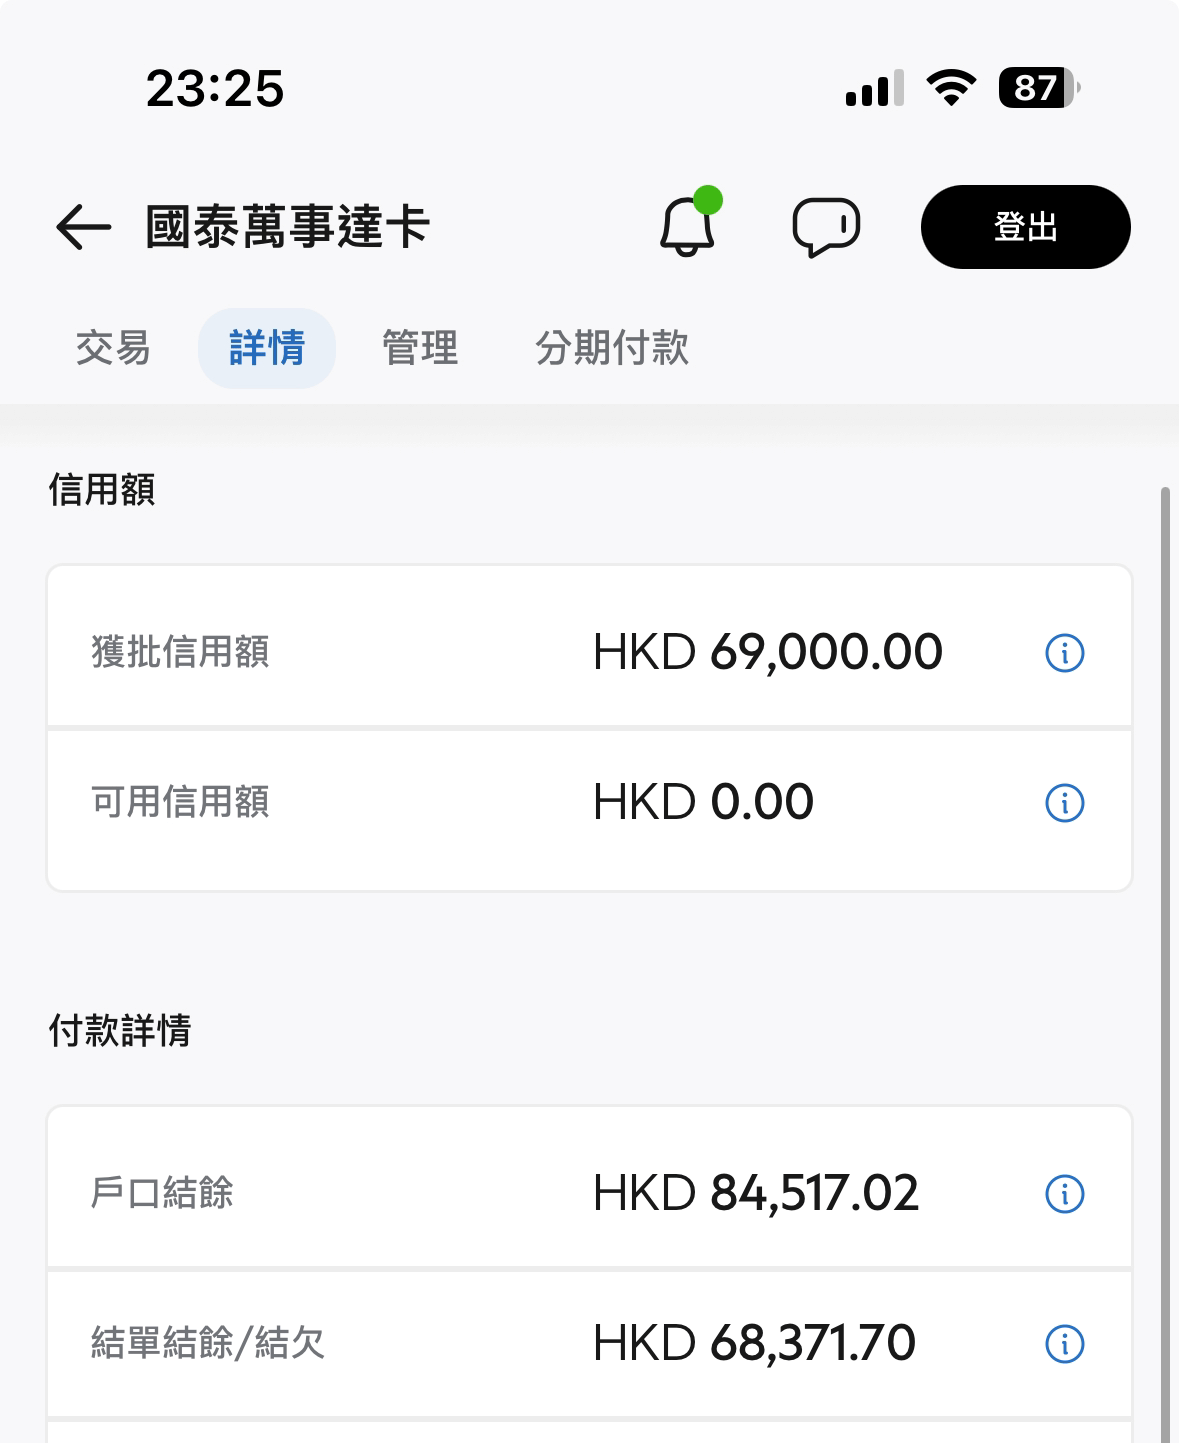Screen dimensions: 1179x1443
Task: Tap the 國泰萬事達卡 card title
Action: pos(288,227)
